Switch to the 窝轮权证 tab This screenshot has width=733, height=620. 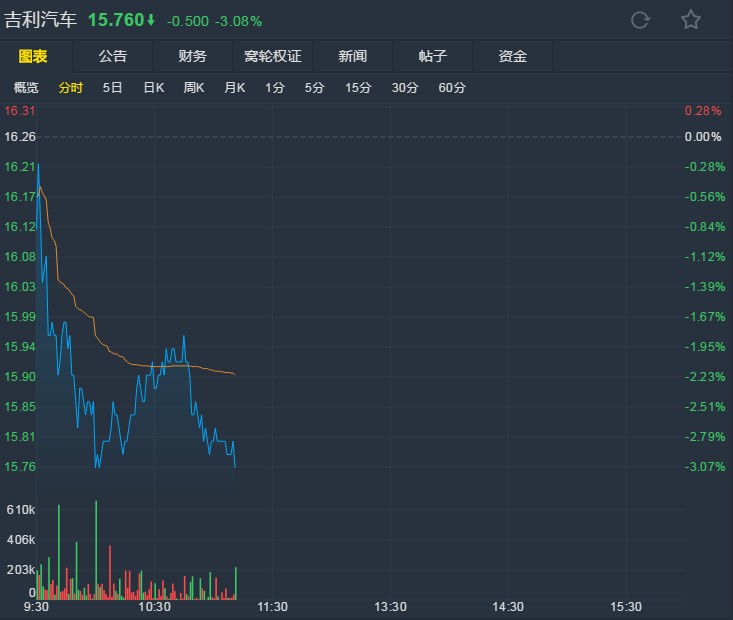[272, 56]
